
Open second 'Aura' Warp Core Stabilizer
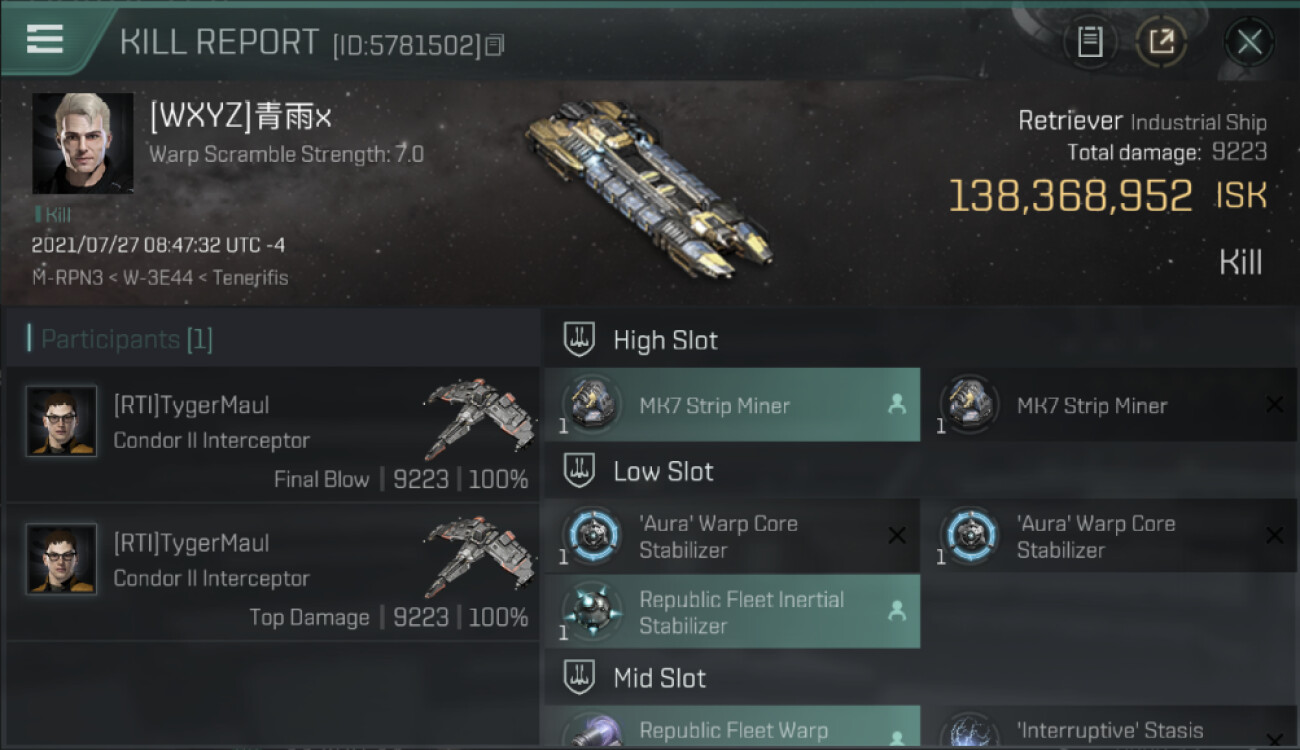pos(1110,536)
